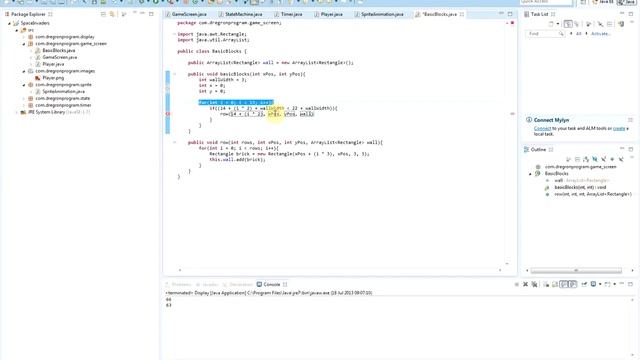The height and width of the screenshot is (360, 640).
Task: Click the Quick Access search field
Action: click(546, 2)
